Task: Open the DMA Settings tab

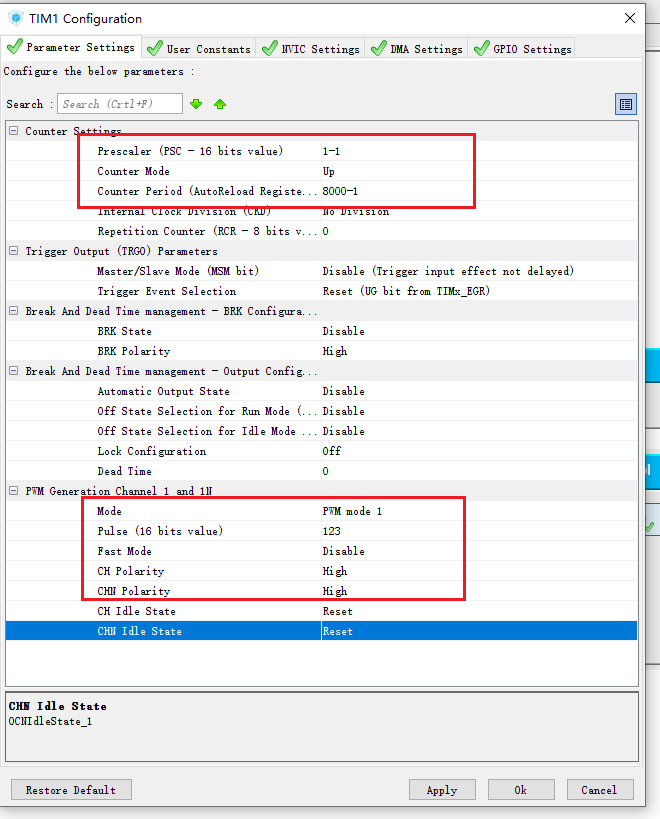Action: tap(417, 49)
